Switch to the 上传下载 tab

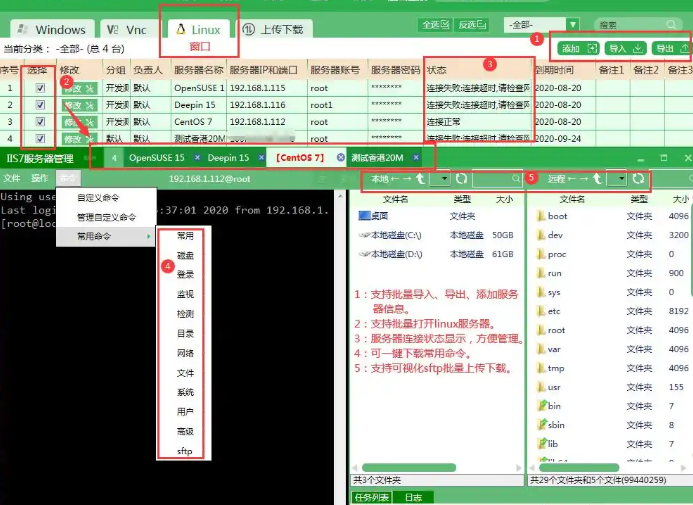tap(276, 29)
